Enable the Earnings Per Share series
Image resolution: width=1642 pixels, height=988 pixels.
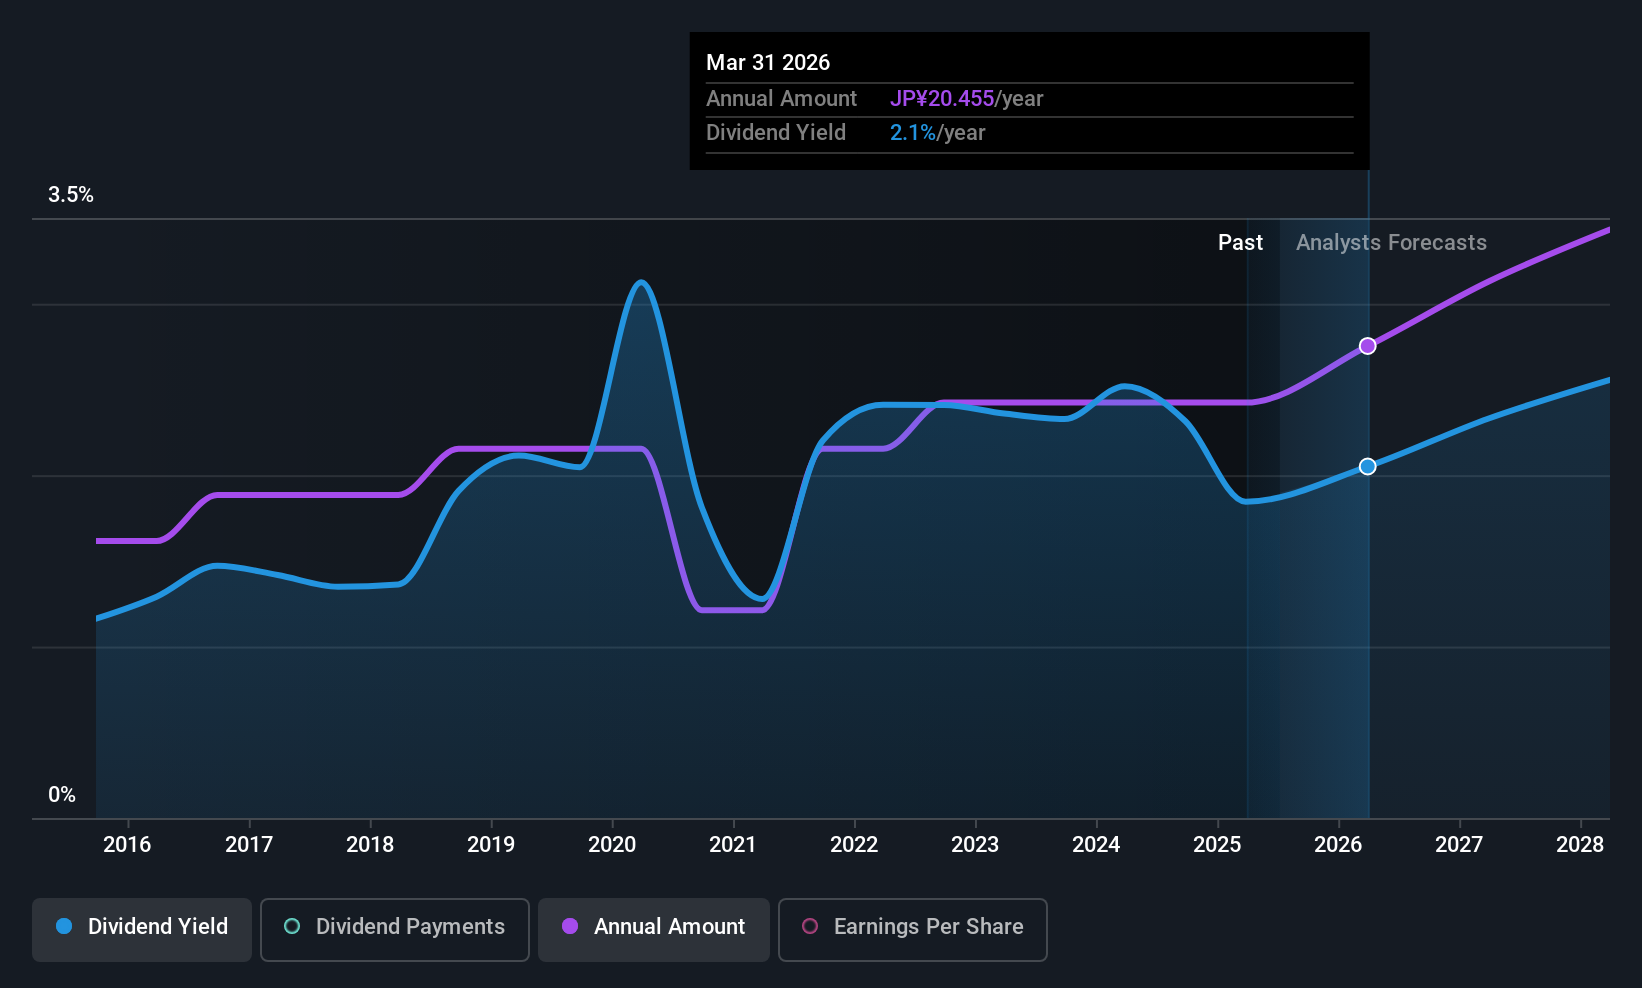(x=913, y=930)
